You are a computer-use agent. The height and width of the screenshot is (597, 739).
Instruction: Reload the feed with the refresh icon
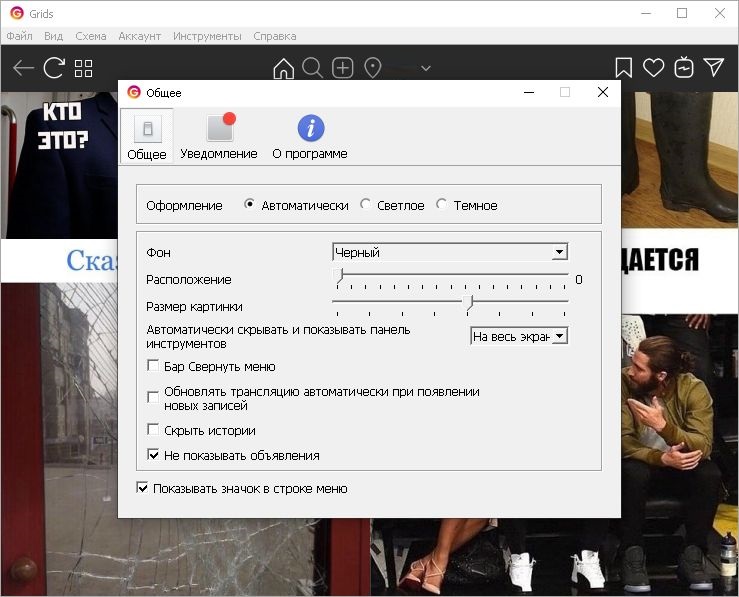(54, 68)
